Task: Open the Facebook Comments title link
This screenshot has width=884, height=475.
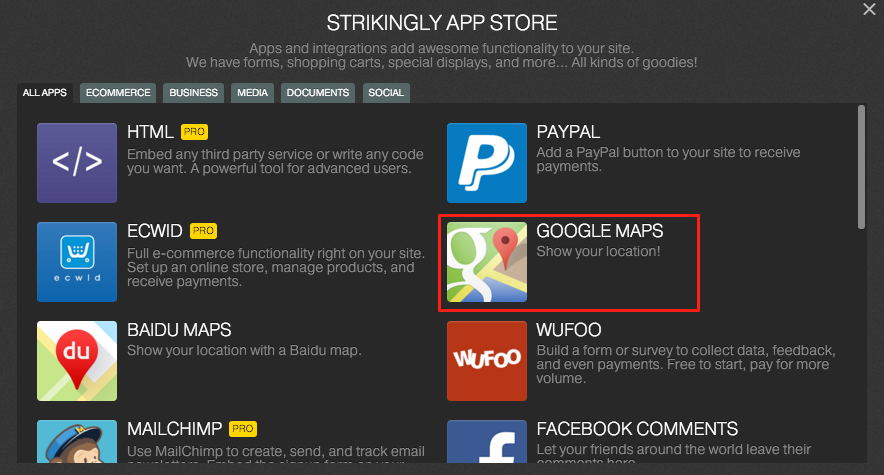Action: point(637,429)
